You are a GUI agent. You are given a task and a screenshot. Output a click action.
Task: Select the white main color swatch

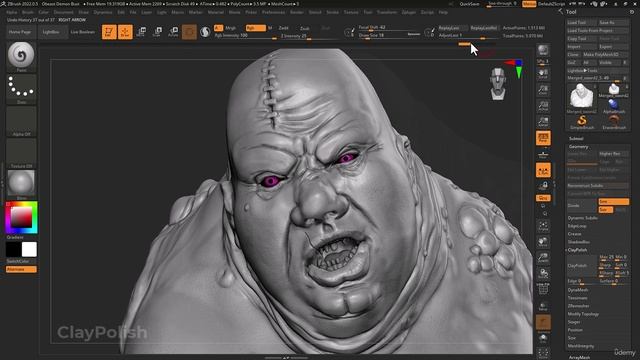tap(29, 249)
